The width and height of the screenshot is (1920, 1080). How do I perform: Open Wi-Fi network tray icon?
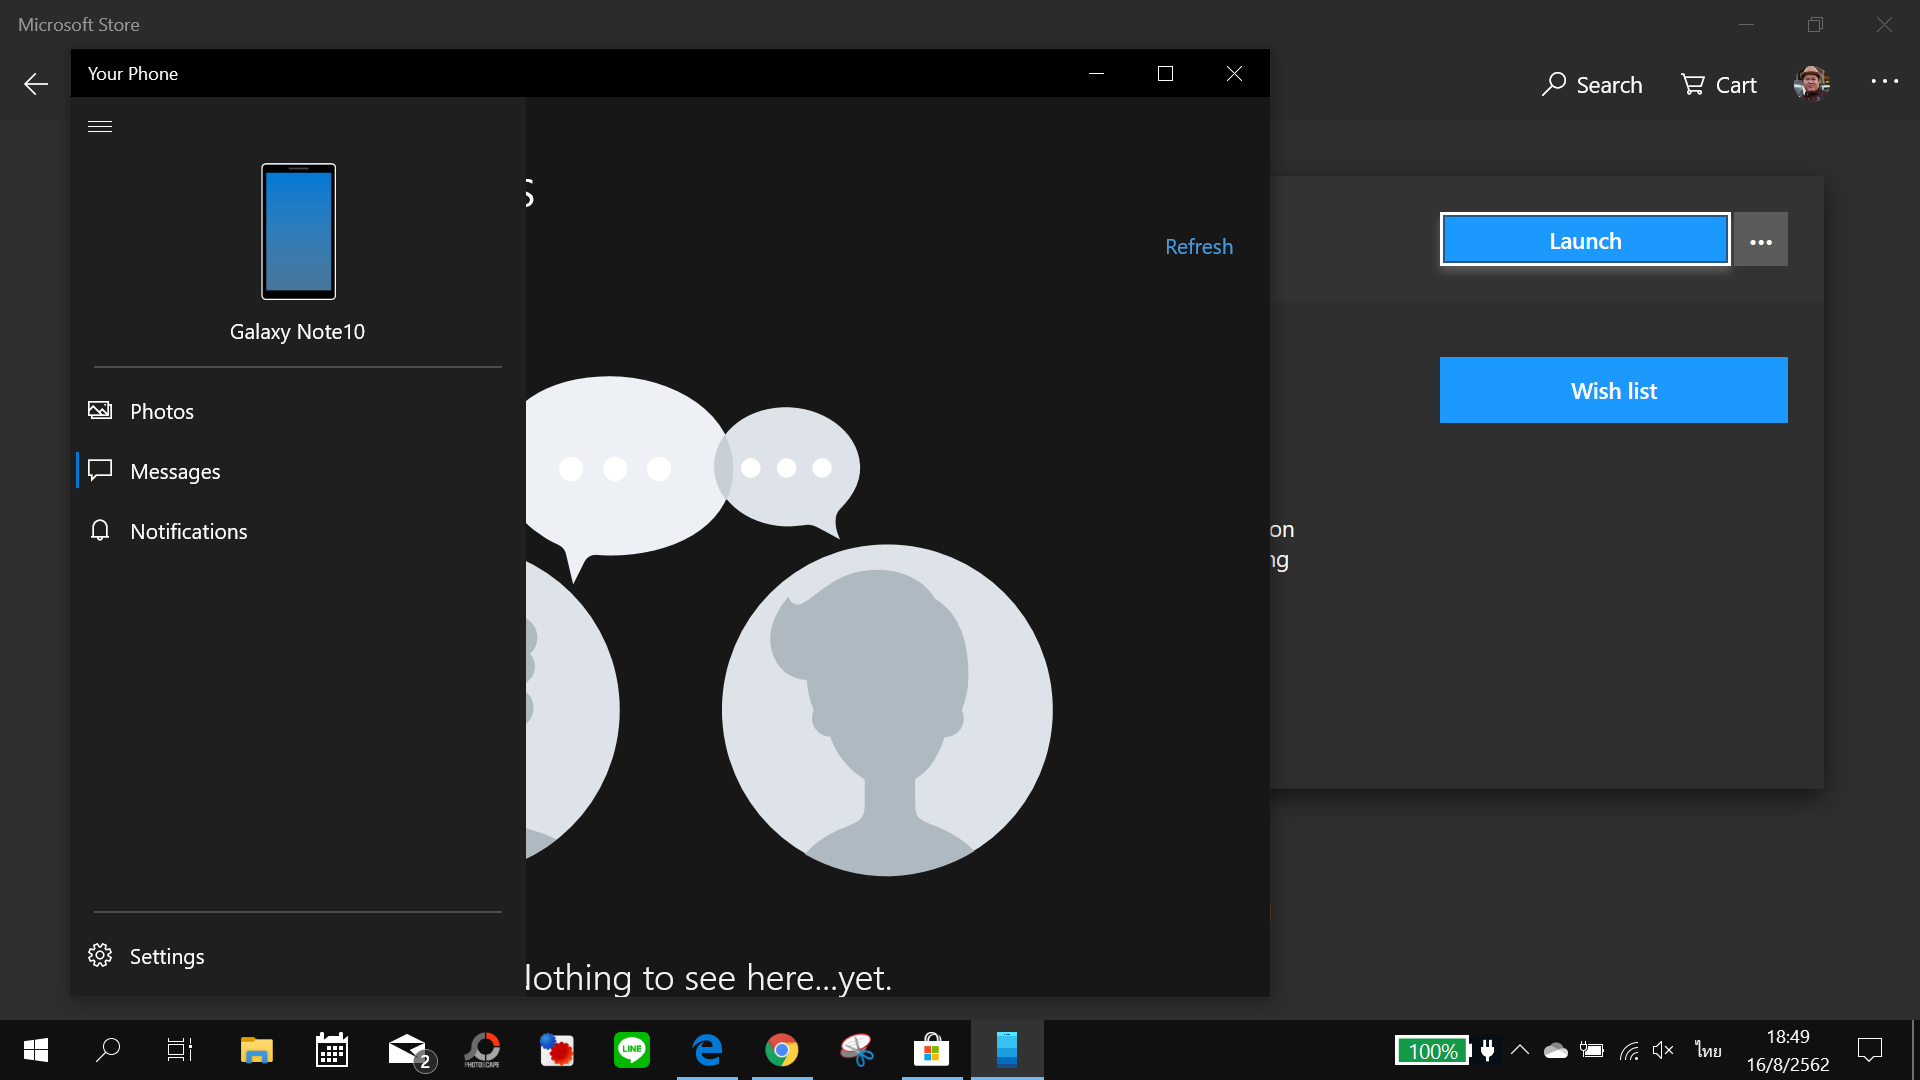1629,1050
